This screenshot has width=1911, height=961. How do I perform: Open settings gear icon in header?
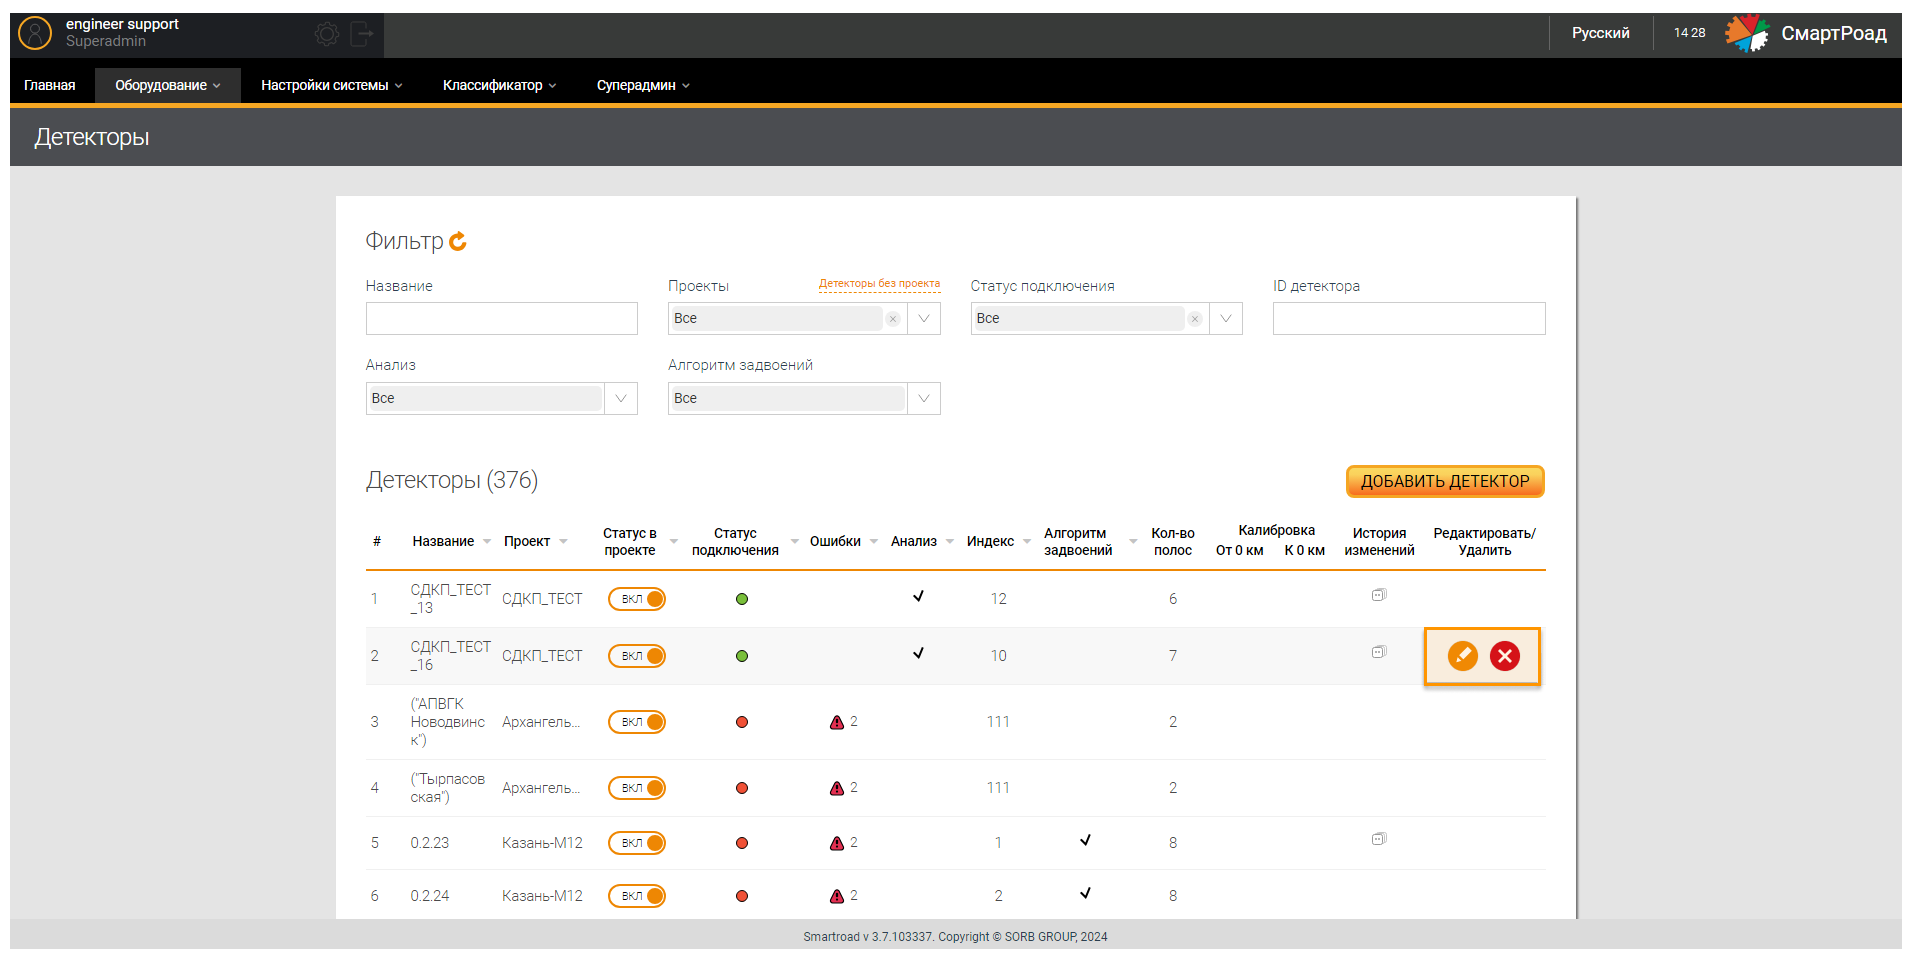327,35
